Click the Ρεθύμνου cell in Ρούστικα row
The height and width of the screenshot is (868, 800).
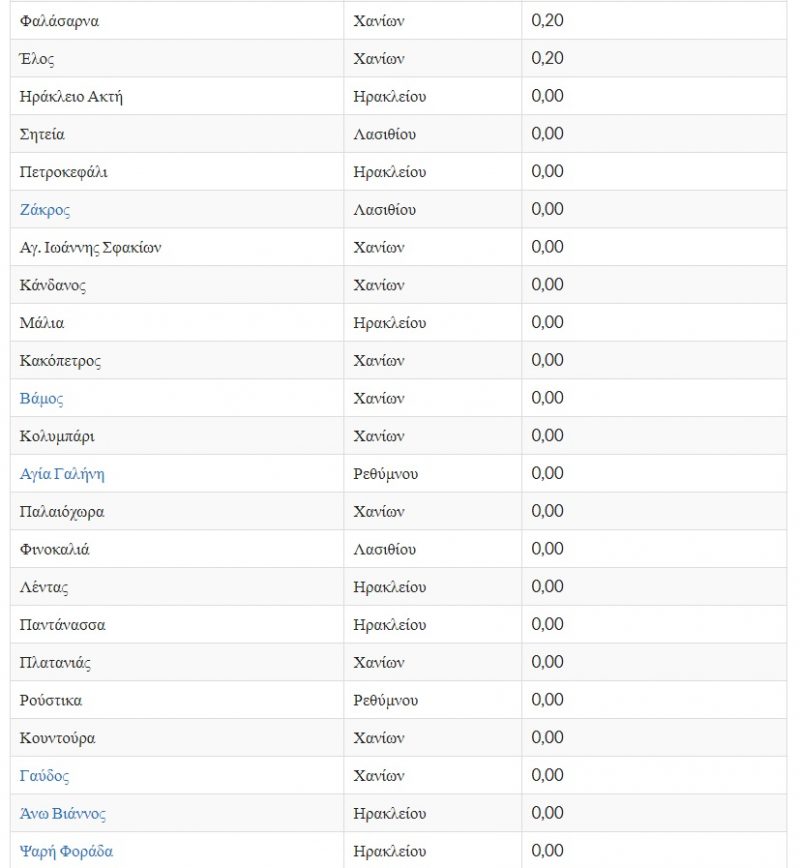386,701
